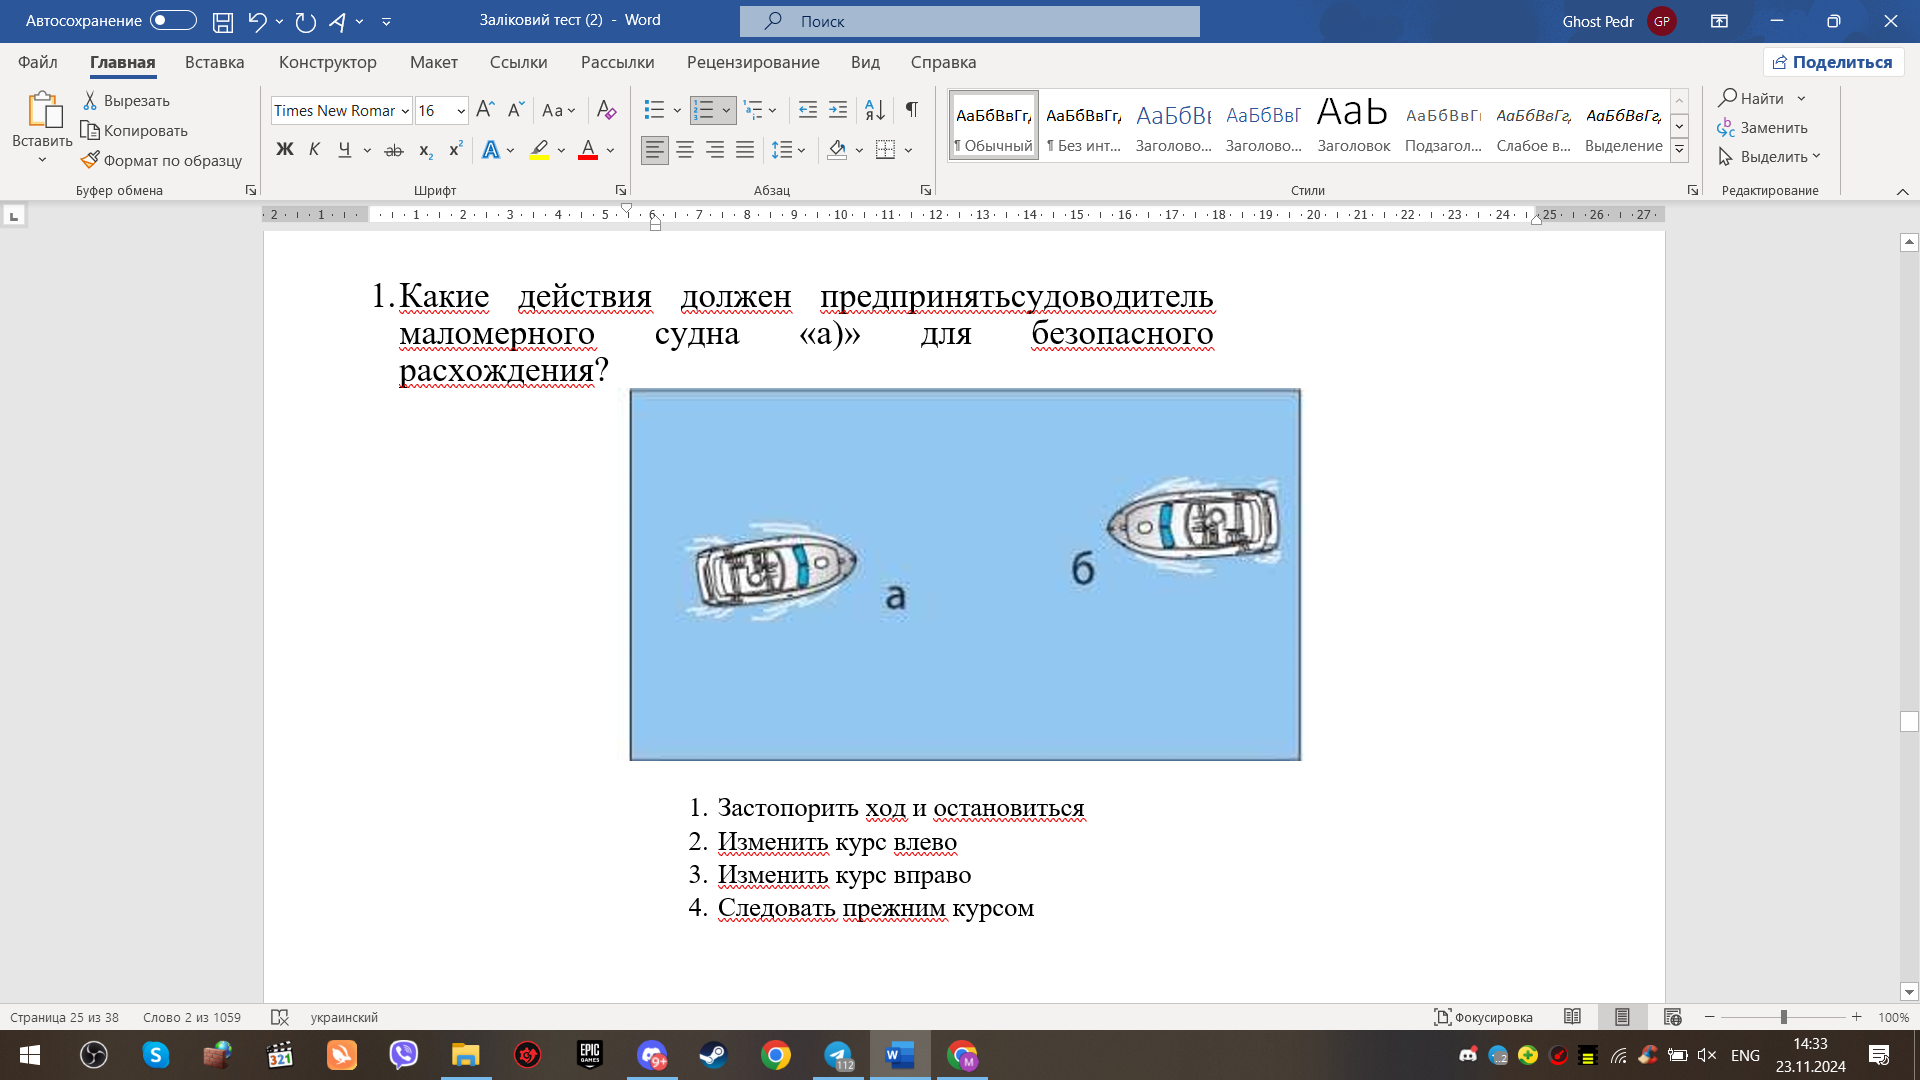The width and height of the screenshot is (1920, 1080).
Task: Expand font color dropdown arrow
Action: click(610, 150)
